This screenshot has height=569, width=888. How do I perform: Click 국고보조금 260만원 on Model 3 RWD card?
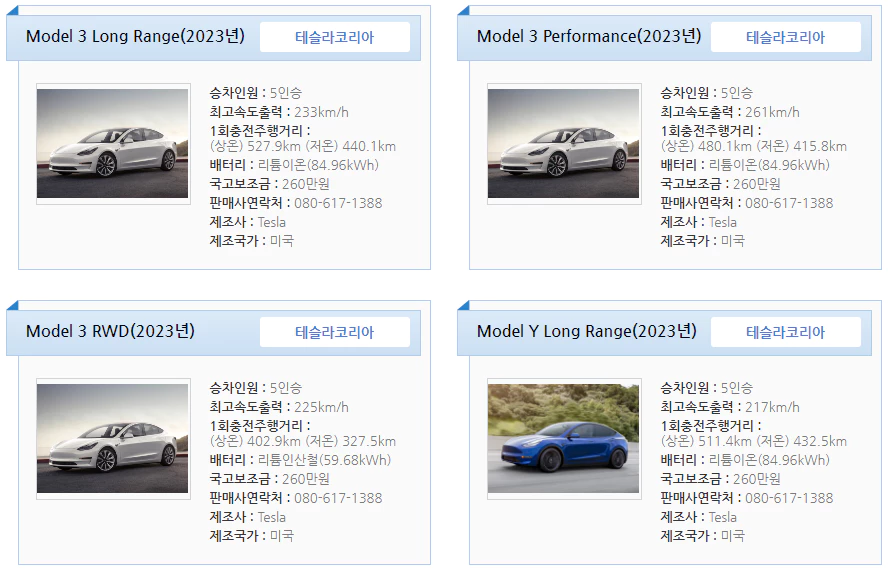click(270, 479)
